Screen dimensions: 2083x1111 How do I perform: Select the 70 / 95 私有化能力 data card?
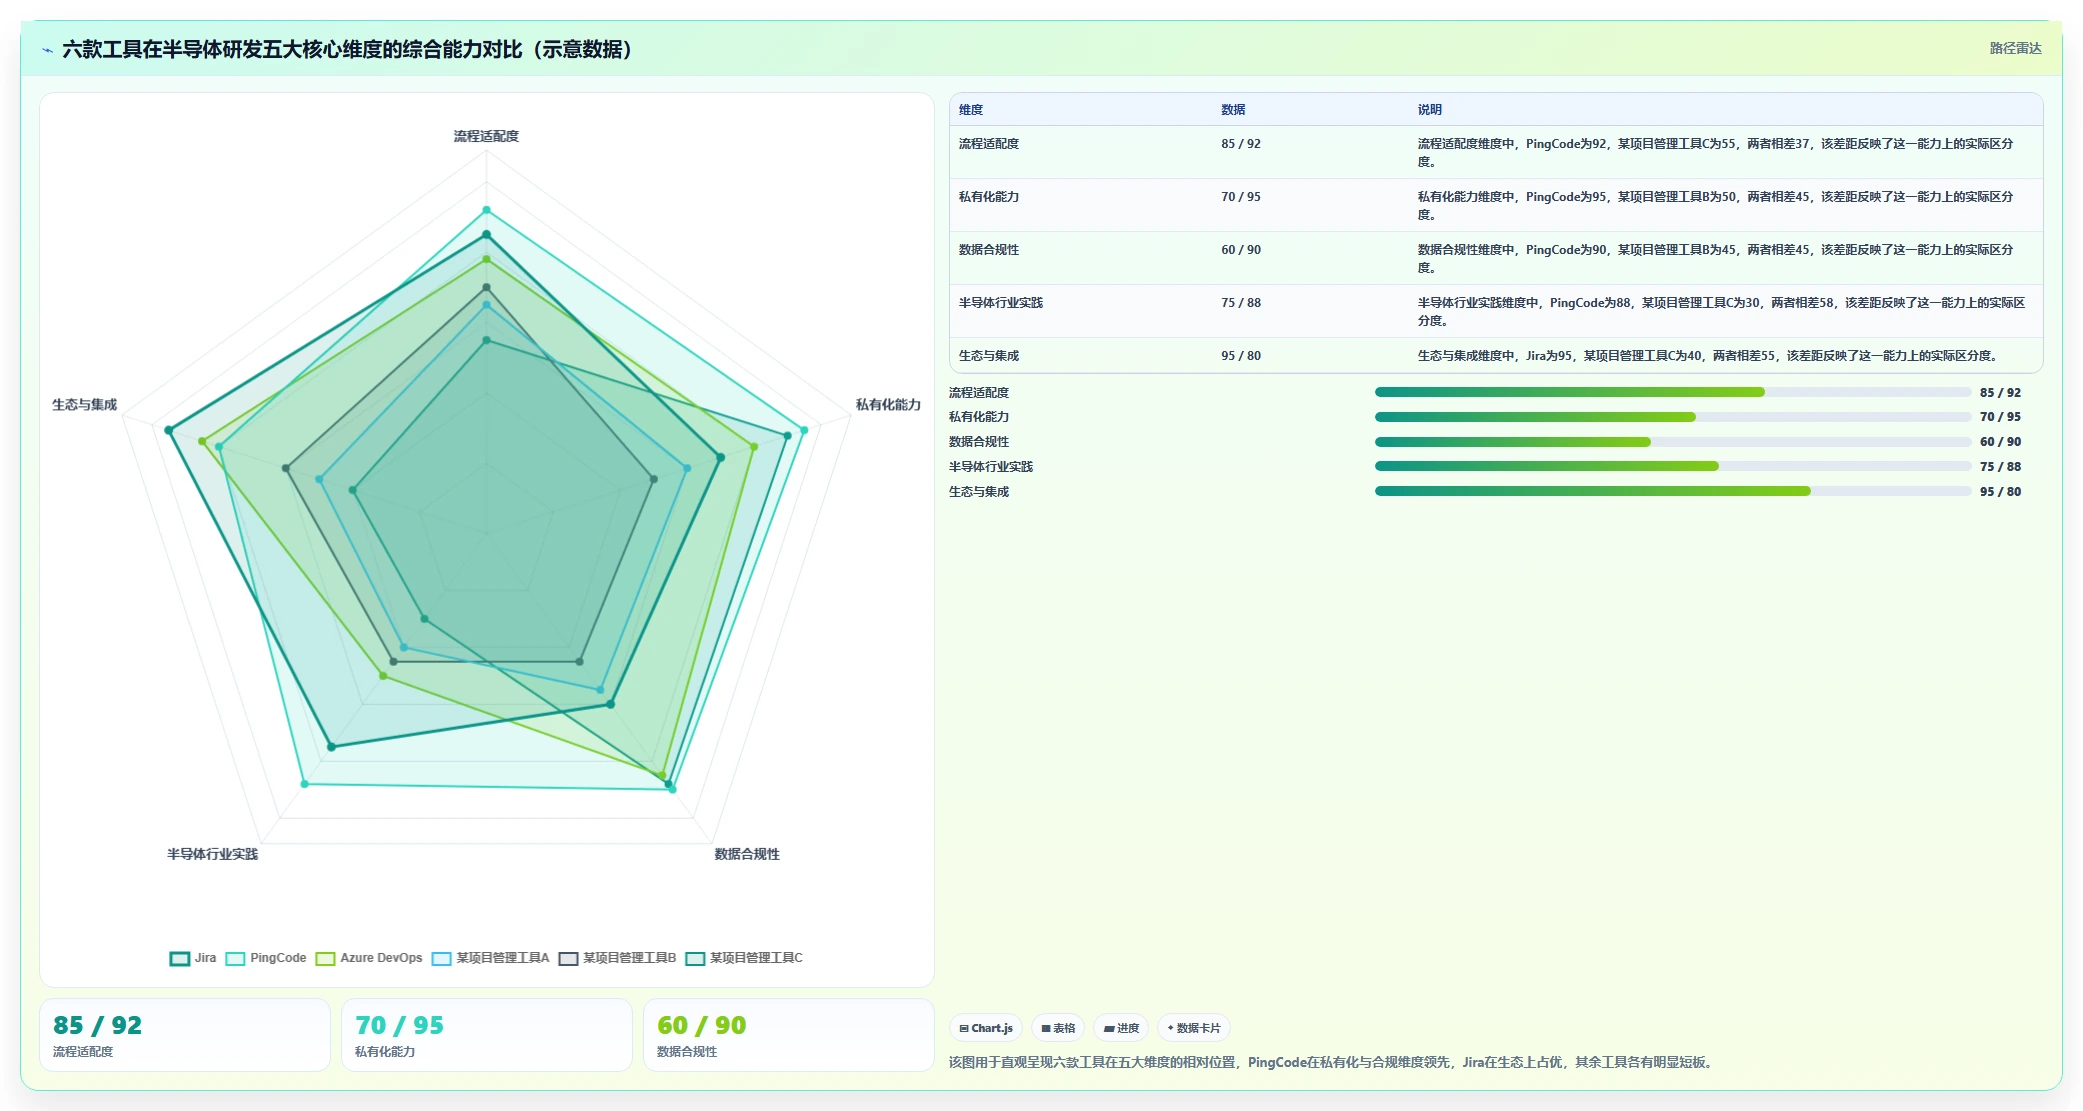487,1035
